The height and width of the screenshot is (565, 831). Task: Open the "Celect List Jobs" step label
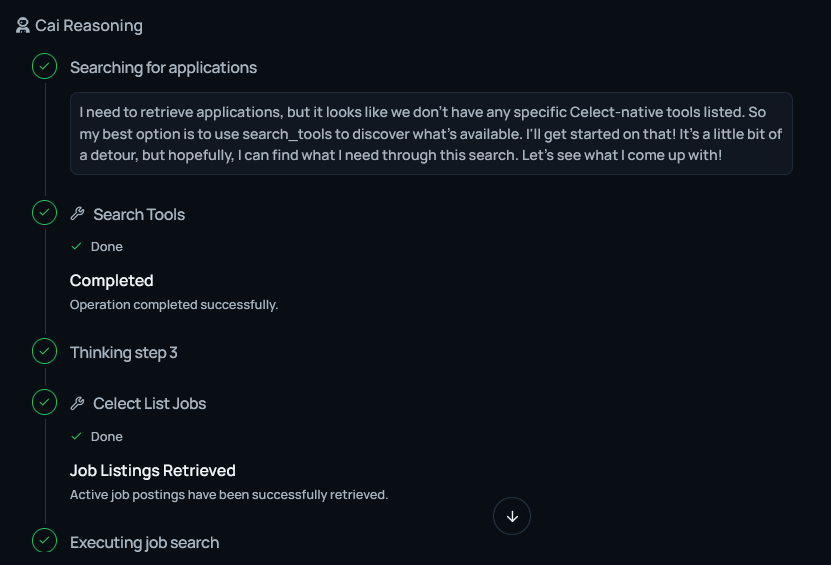[150, 404]
